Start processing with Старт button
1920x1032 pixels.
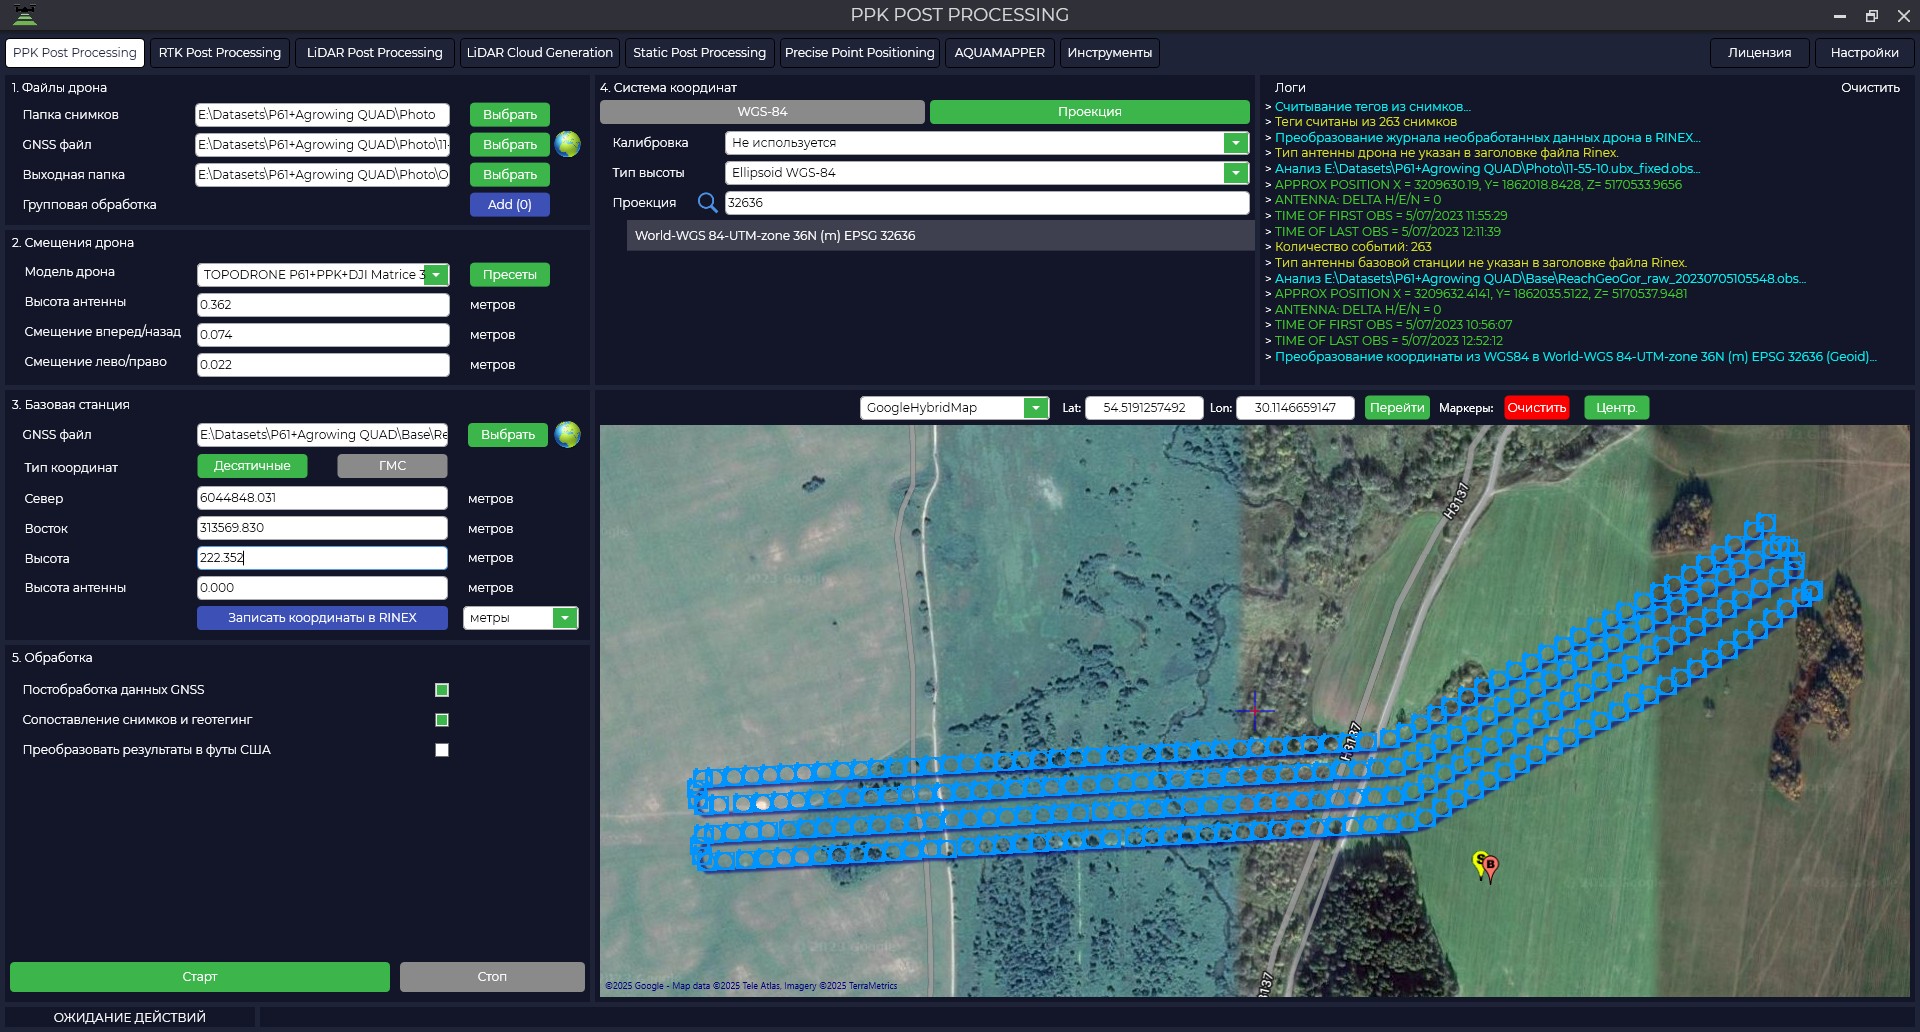click(200, 977)
